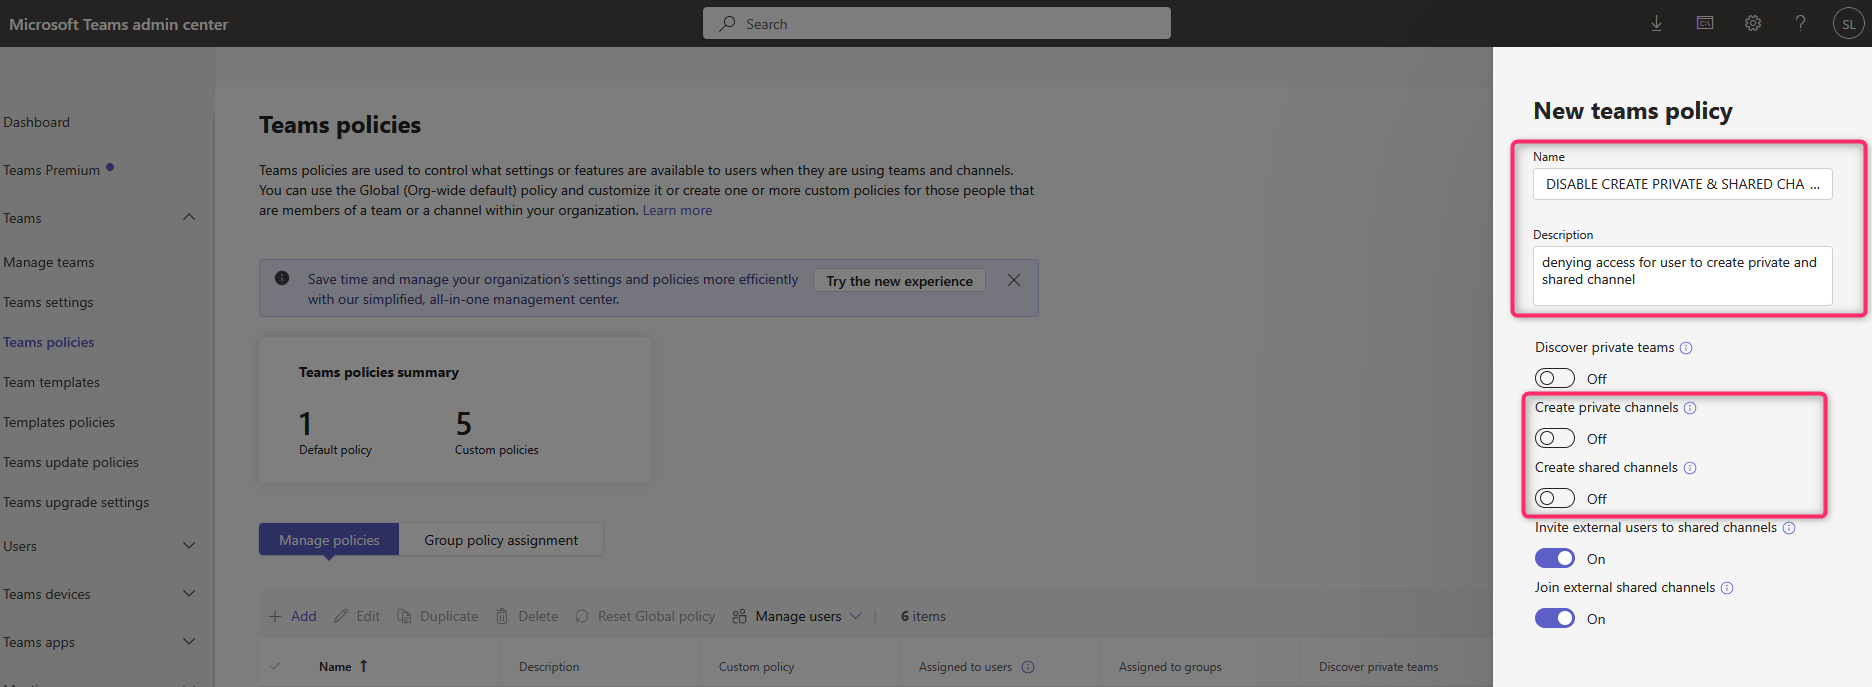Screen dimensions: 1872x687
Task: Click info icon beside Create shared channels
Action: point(1690,468)
